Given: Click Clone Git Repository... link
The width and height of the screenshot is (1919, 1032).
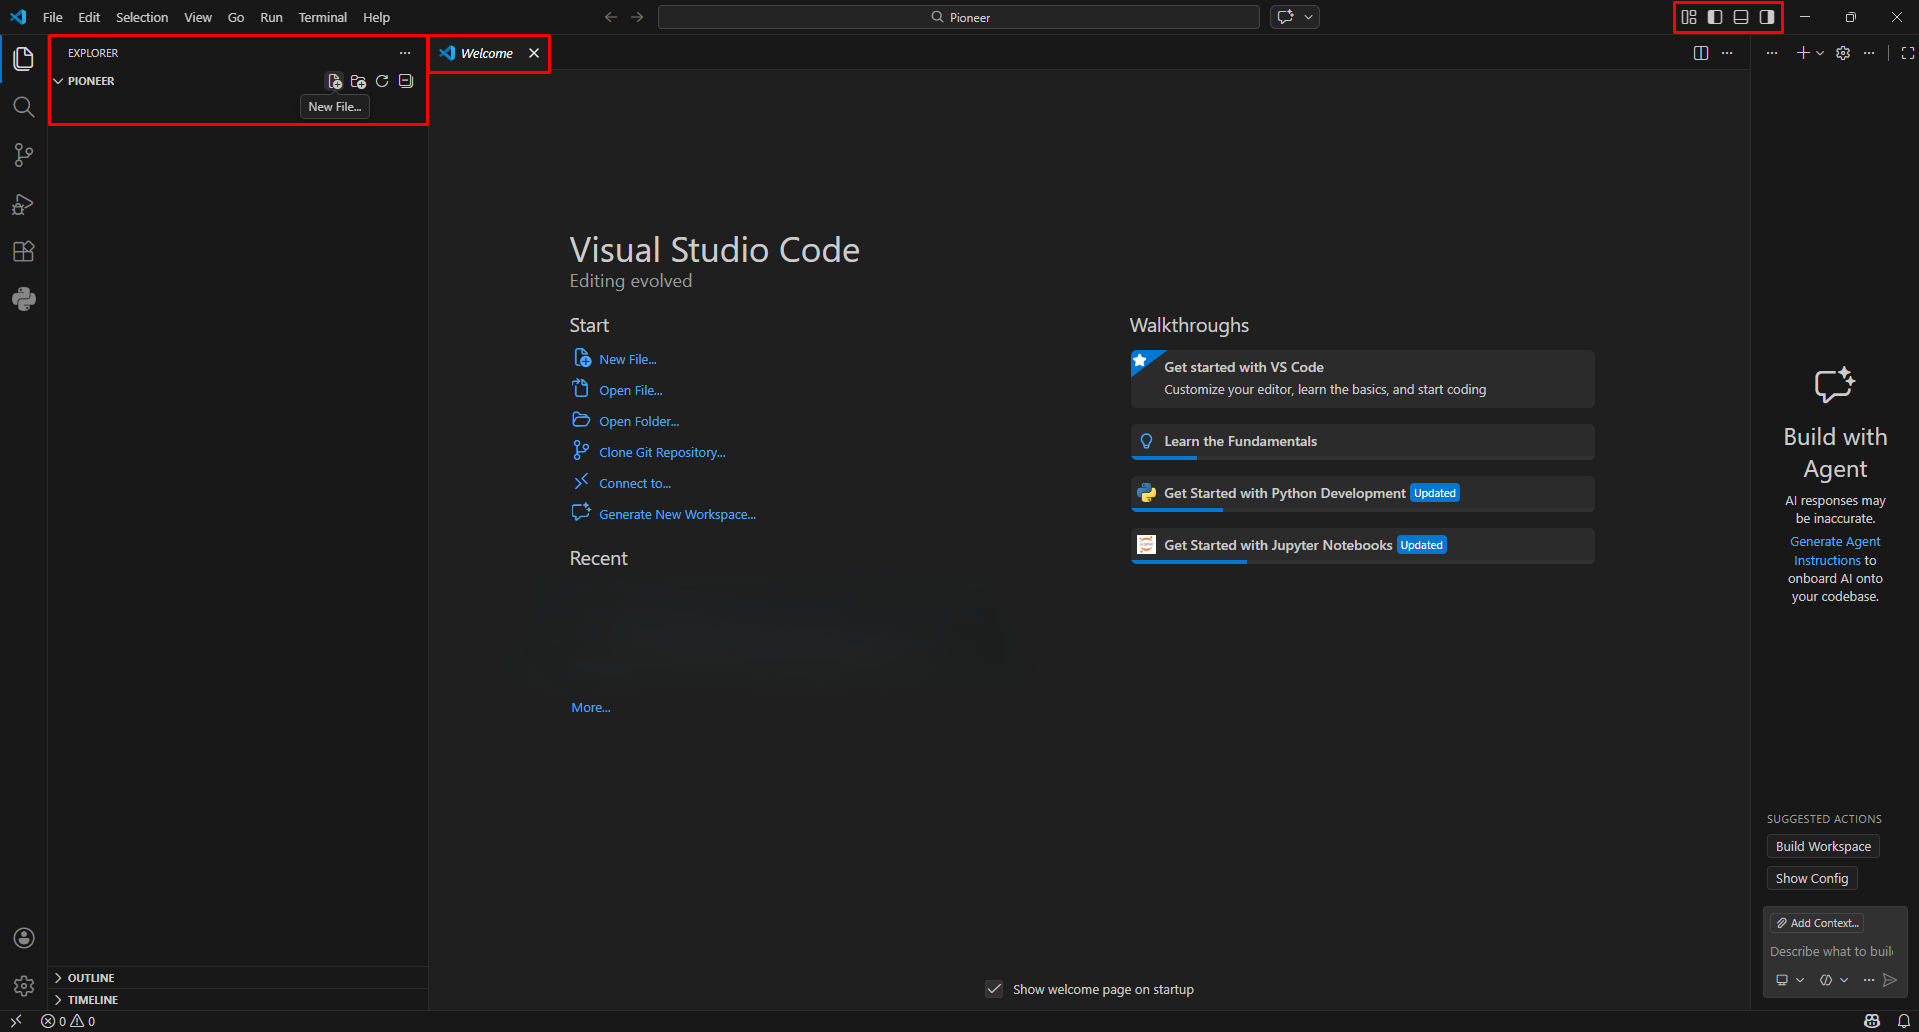Looking at the screenshot, I should click(662, 452).
